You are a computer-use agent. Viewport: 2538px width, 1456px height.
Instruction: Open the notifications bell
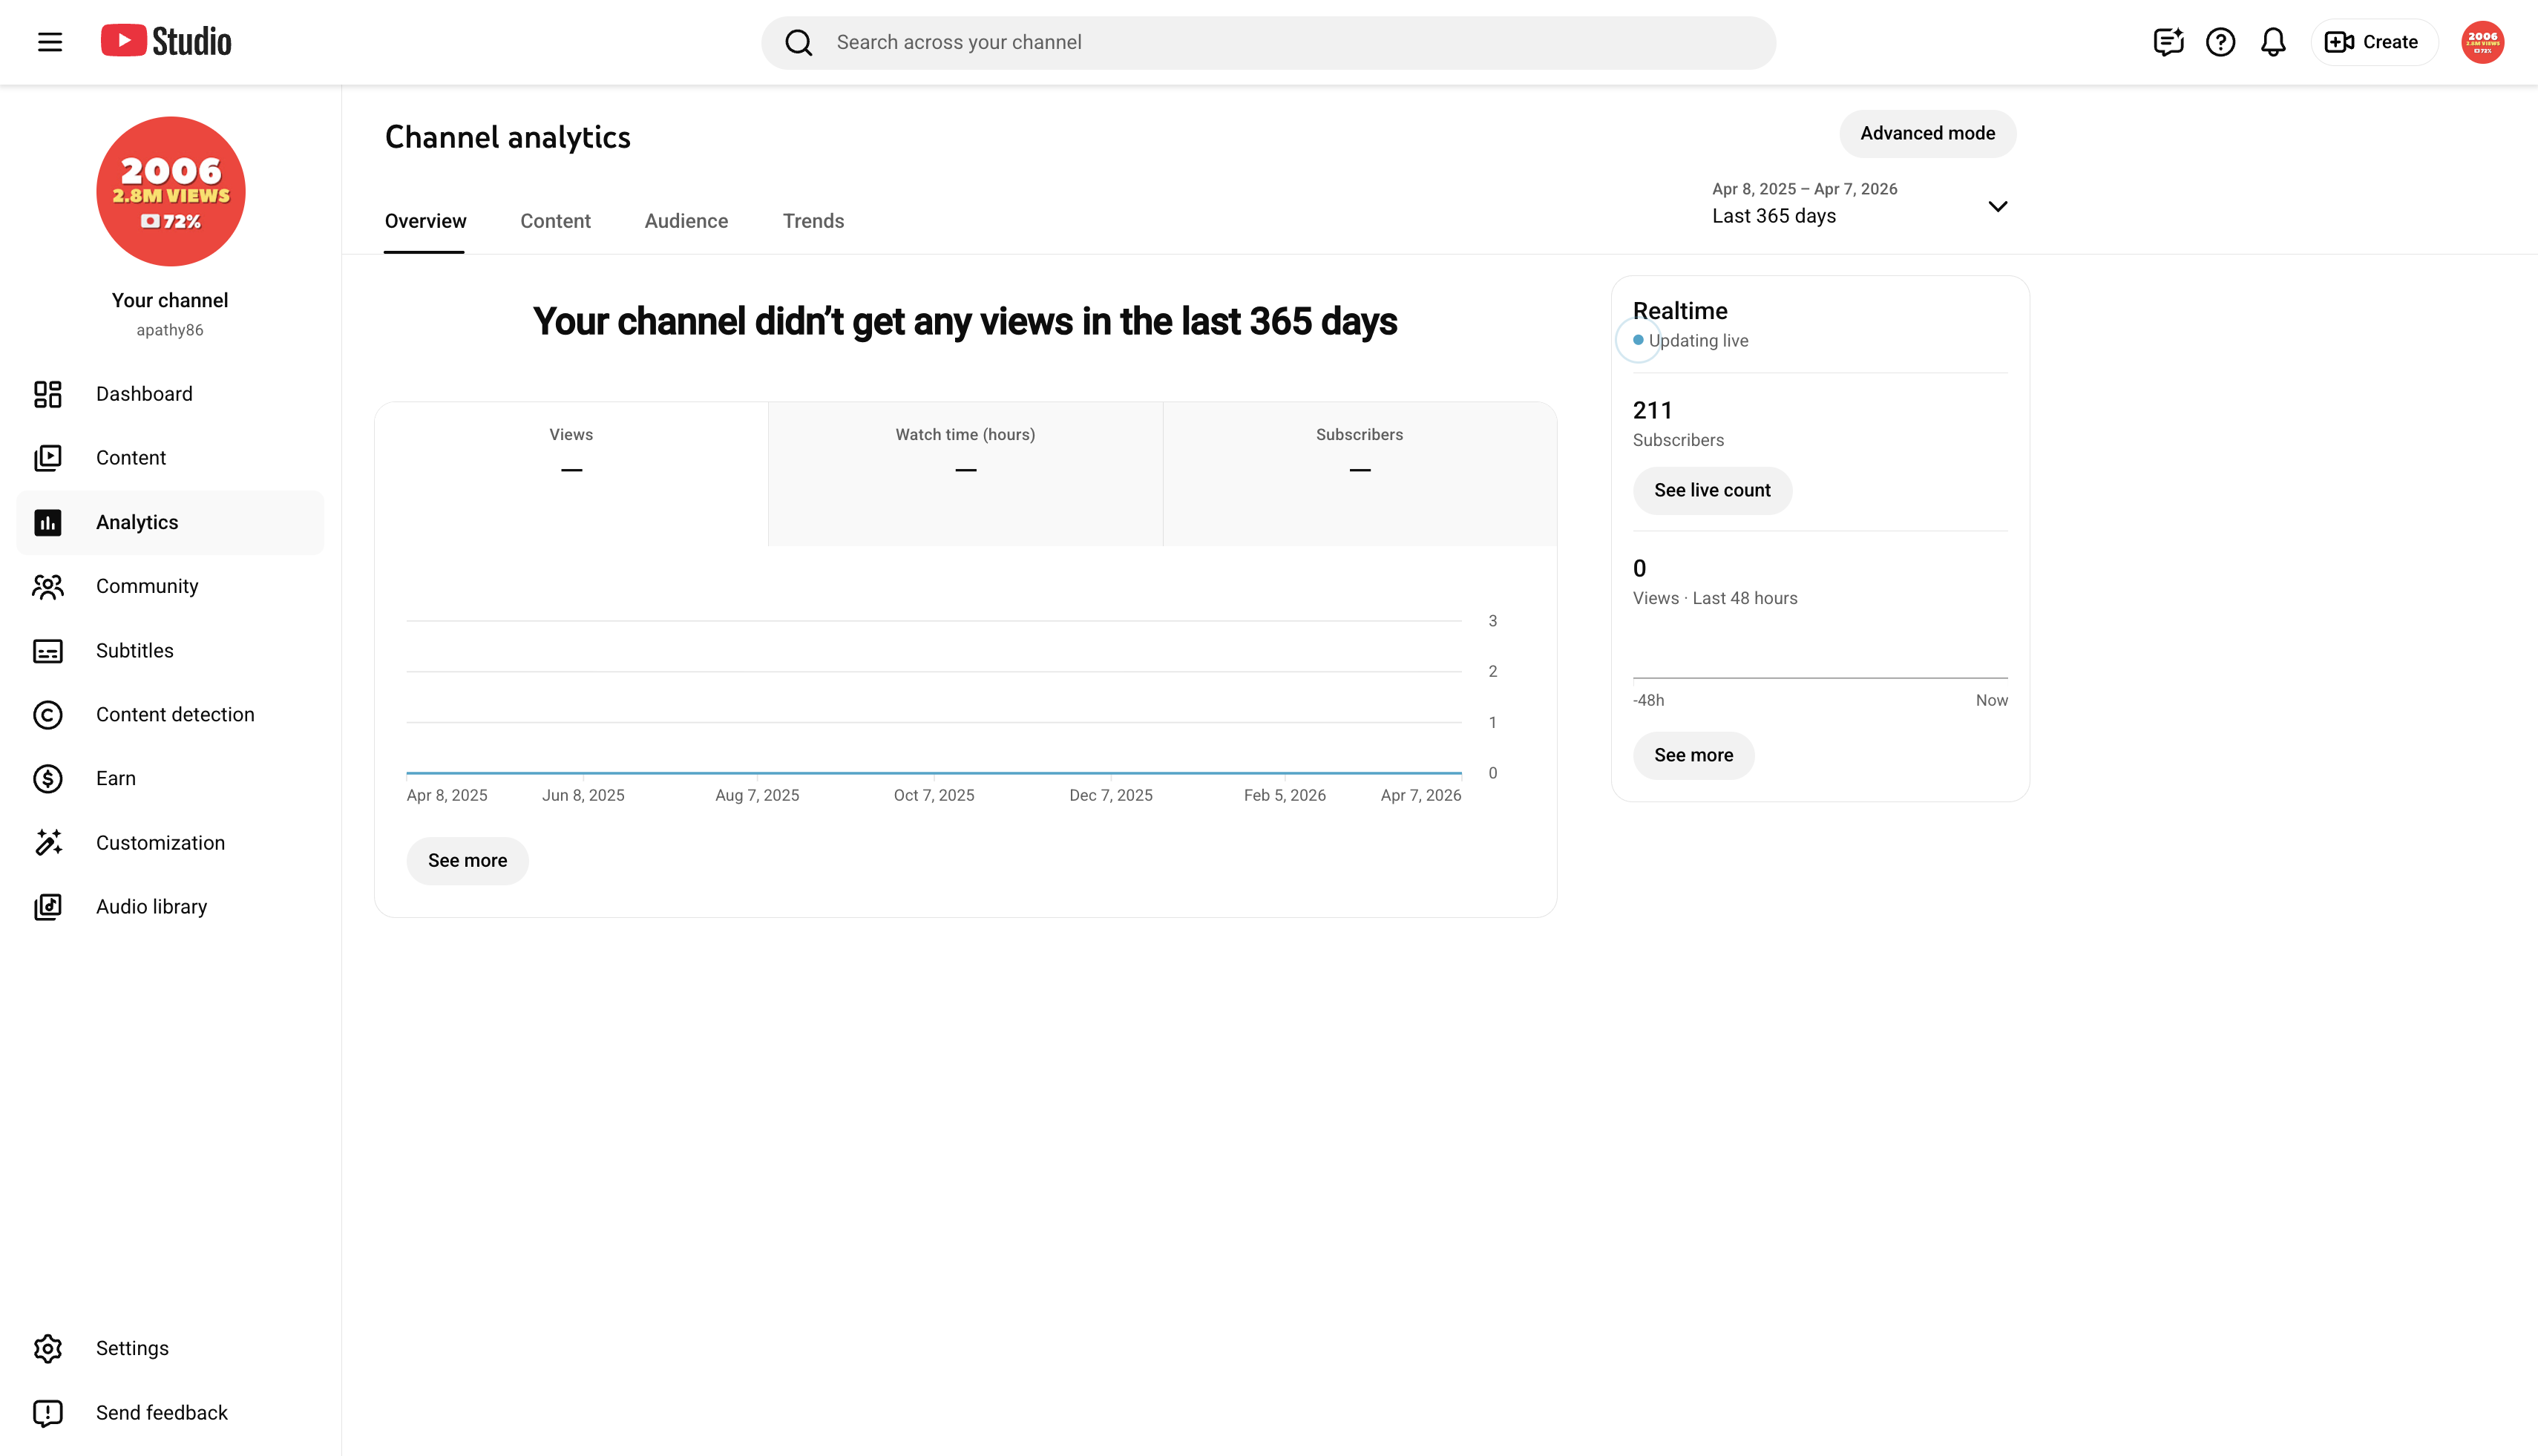(x=2273, y=42)
